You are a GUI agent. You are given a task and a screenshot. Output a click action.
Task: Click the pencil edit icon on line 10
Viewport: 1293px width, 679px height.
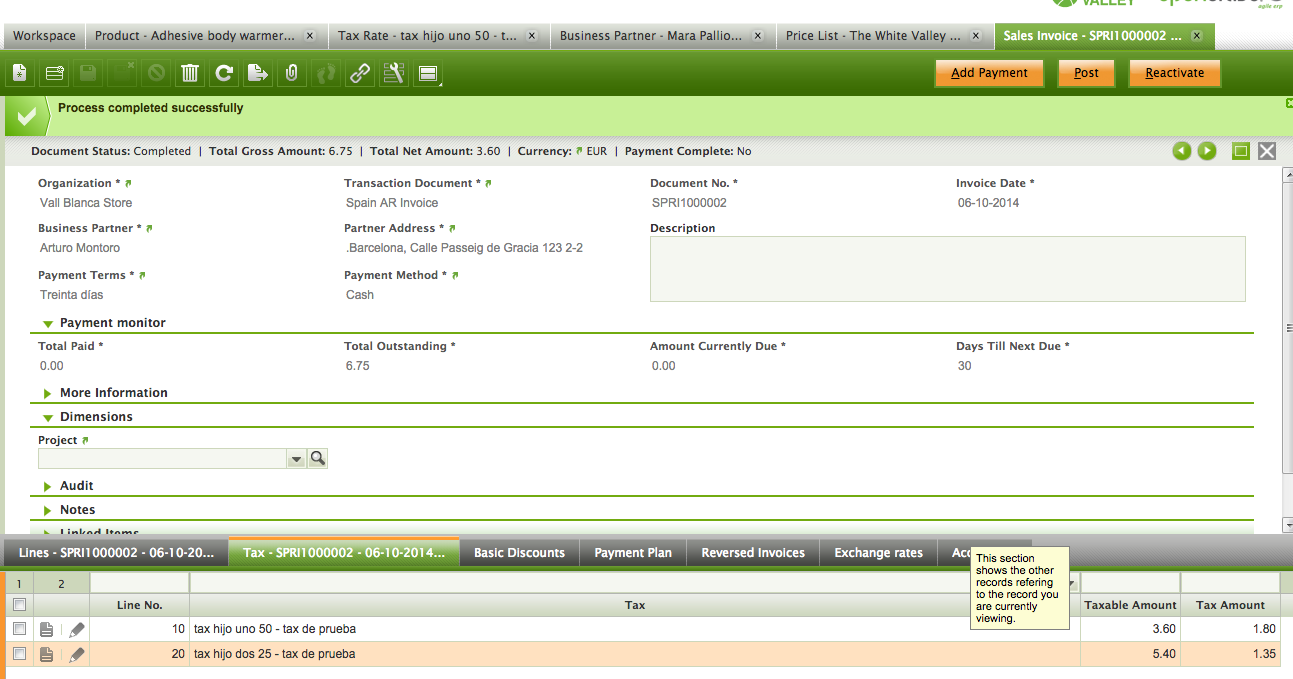click(x=77, y=630)
